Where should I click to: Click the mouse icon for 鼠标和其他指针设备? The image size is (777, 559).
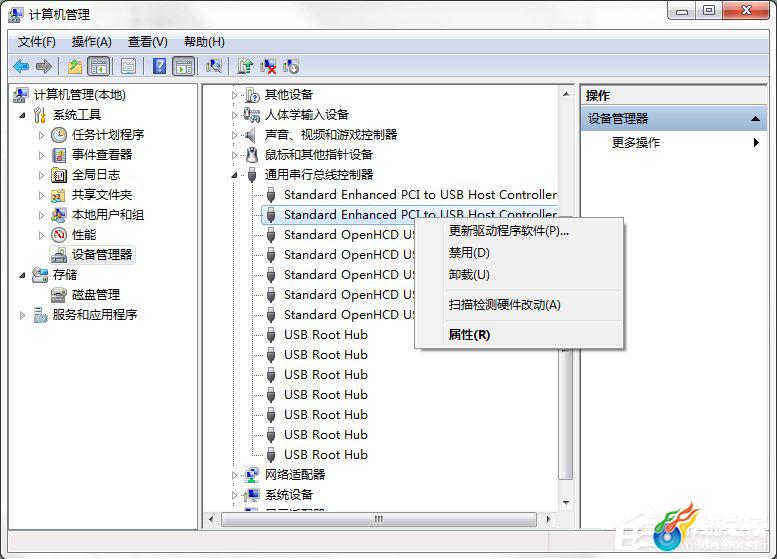coord(252,155)
